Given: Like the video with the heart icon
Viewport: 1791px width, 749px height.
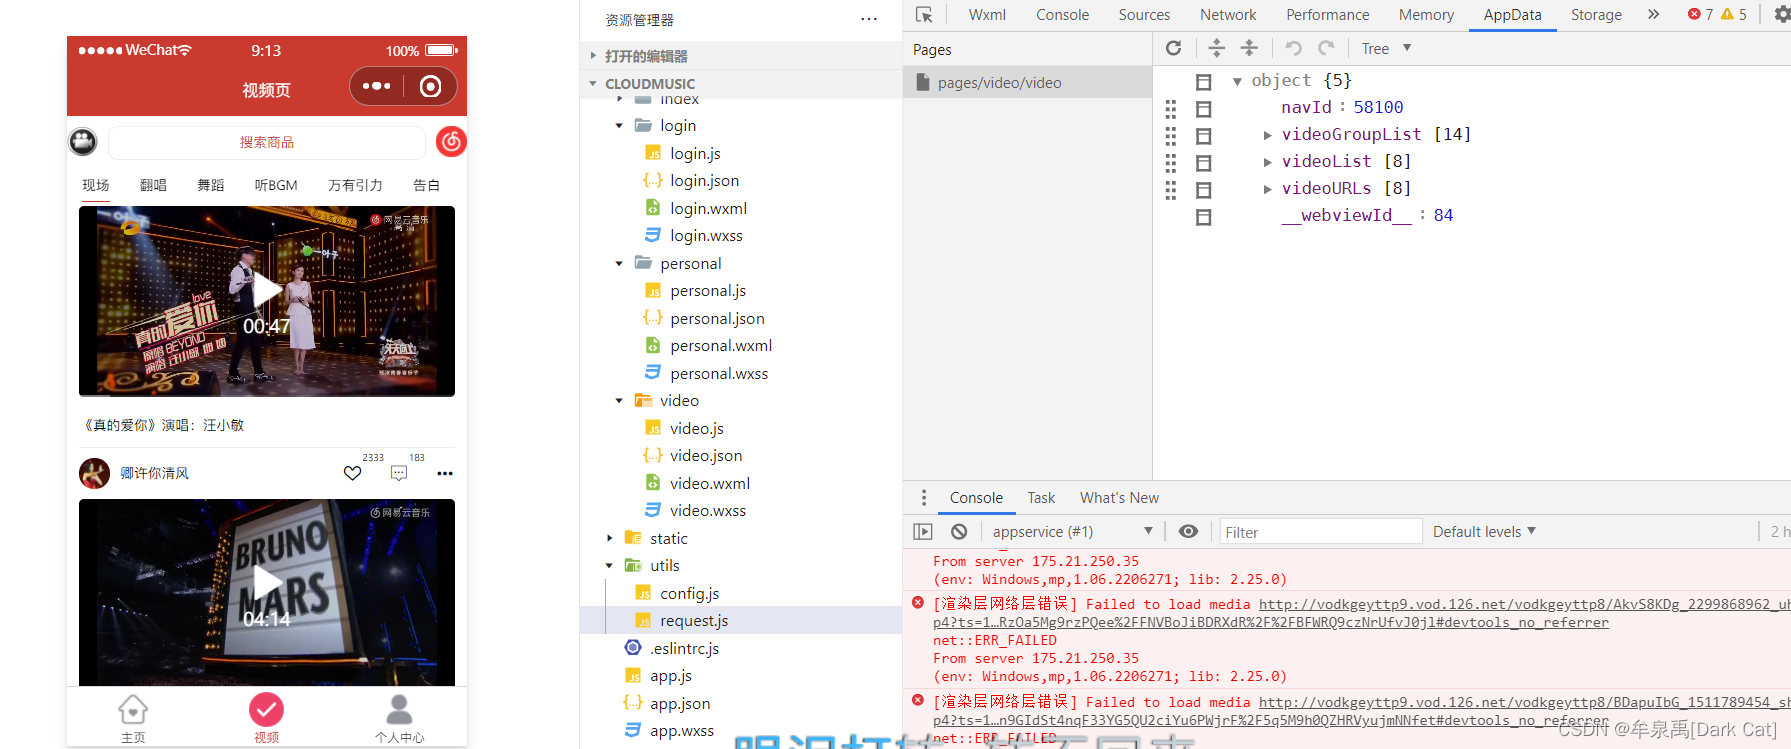Looking at the screenshot, I should point(353,473).
